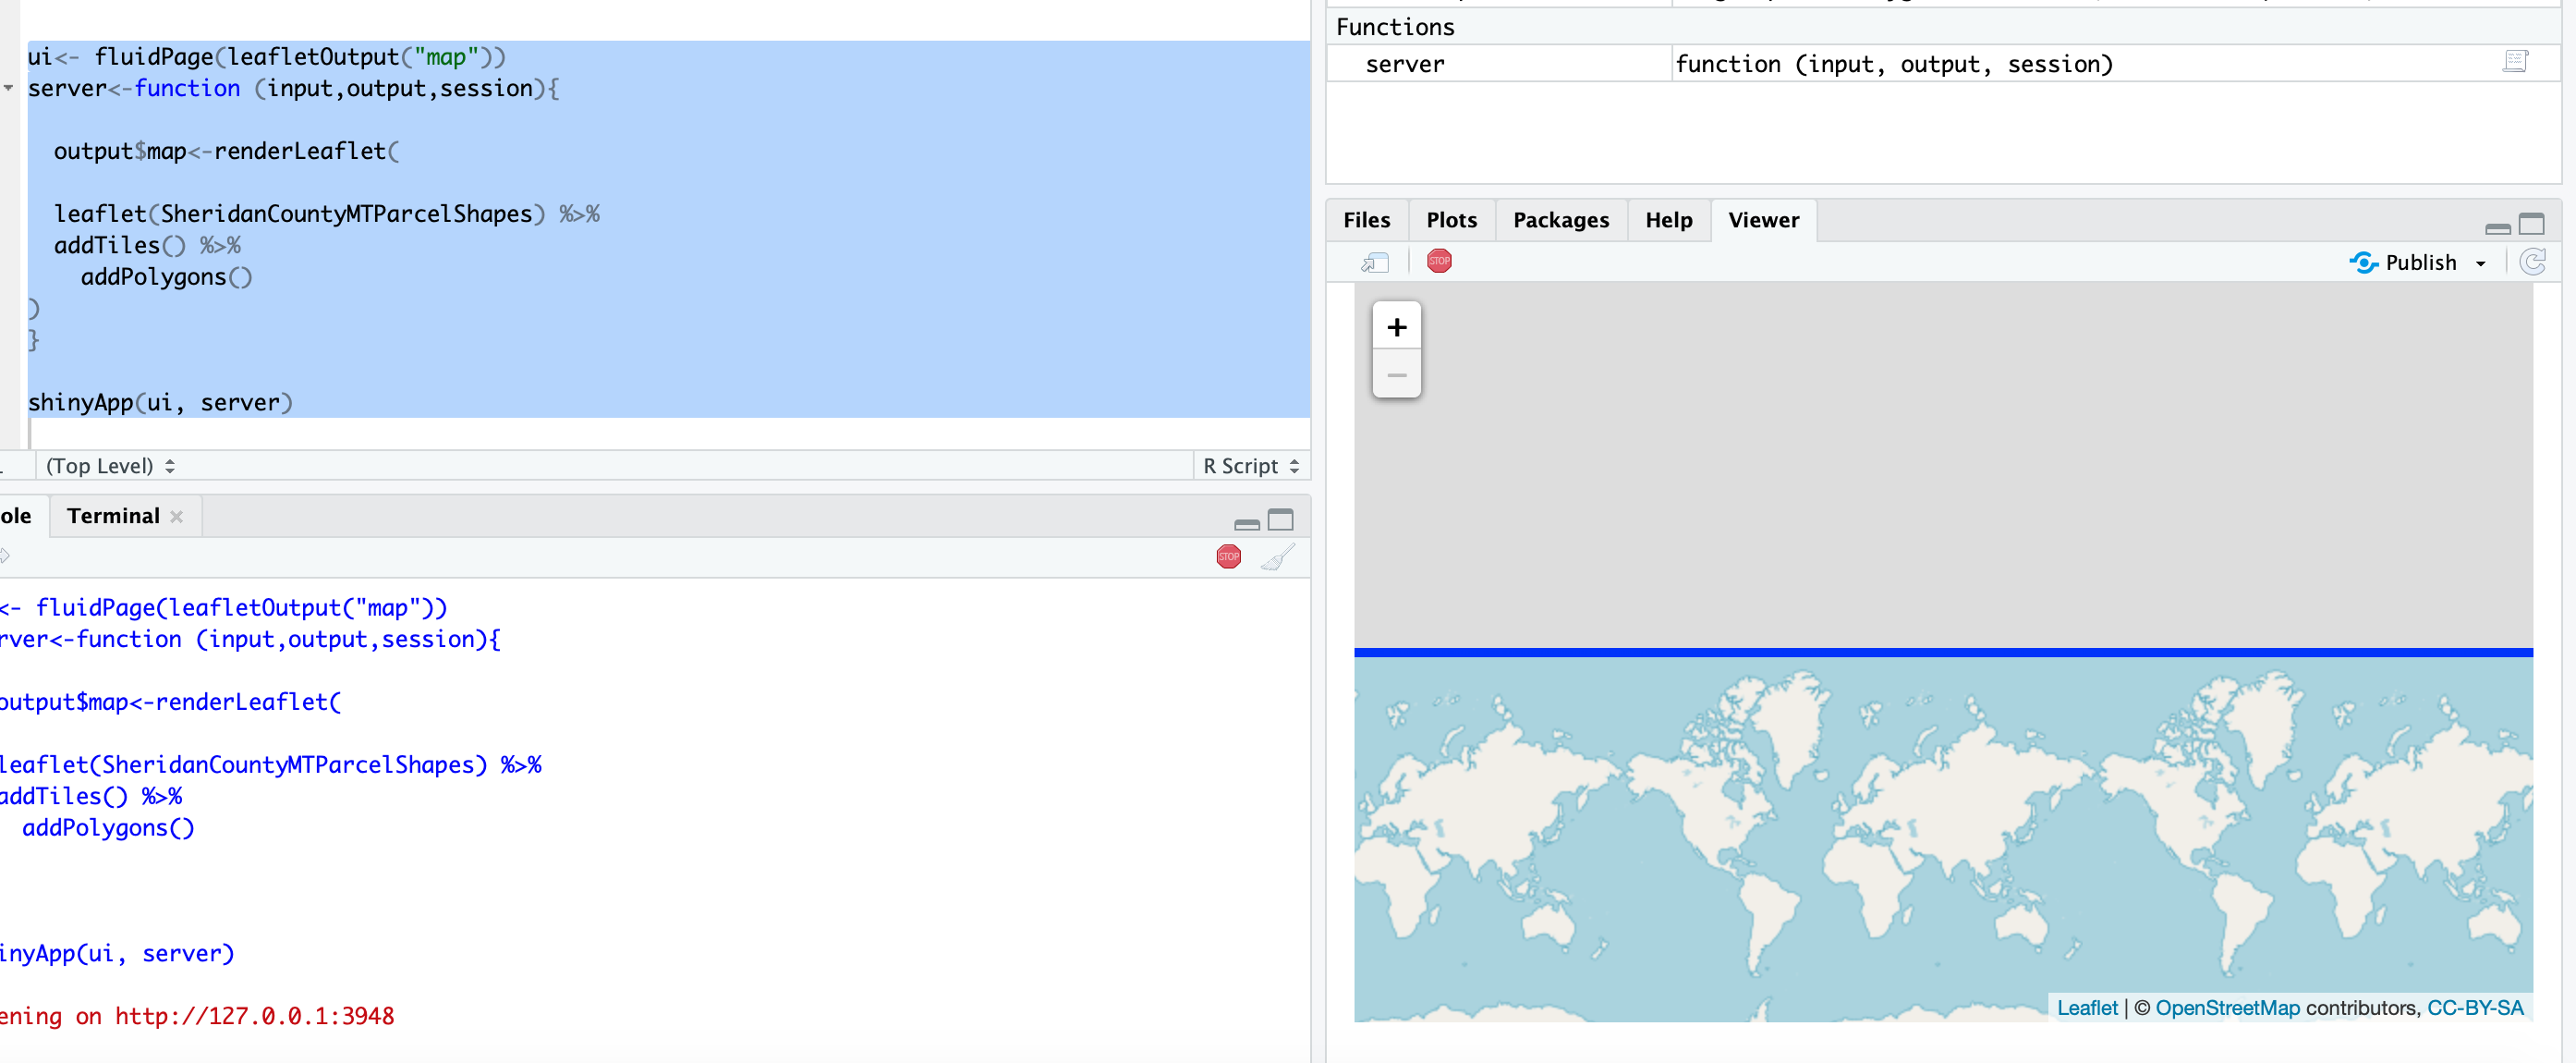This screenshot has width=2576, height=1063.
Task: View server function source icon
Action: point(2515,62)
